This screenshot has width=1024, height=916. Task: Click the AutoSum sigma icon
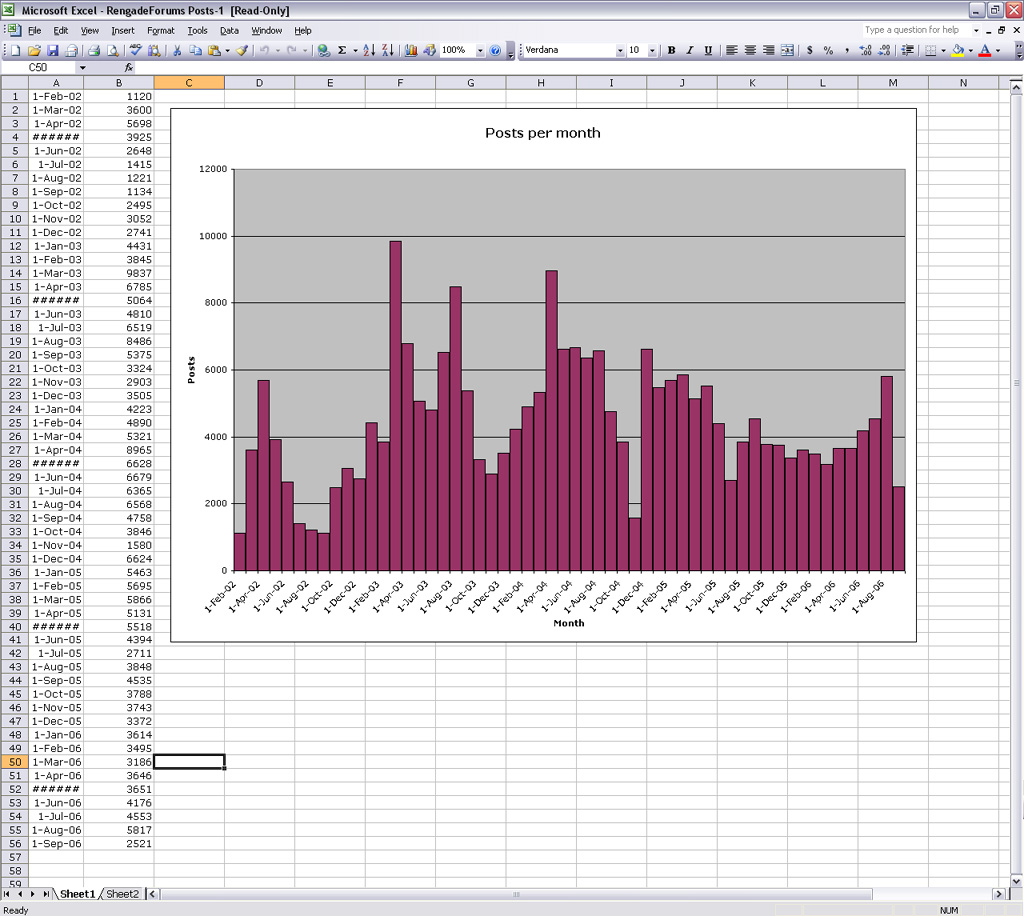click(x=342, y=50)
